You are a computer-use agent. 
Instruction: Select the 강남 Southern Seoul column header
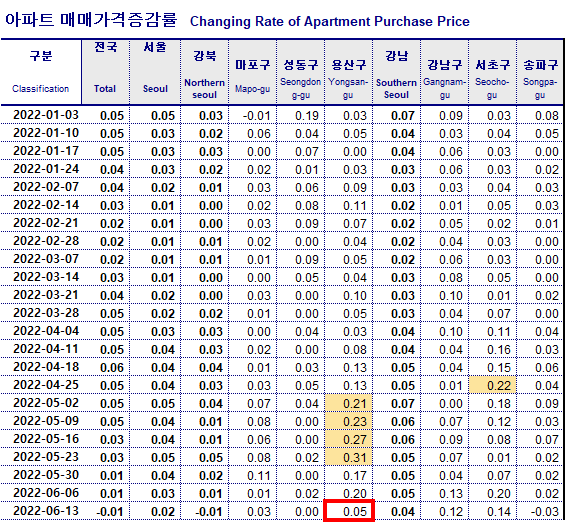point(396,72)
